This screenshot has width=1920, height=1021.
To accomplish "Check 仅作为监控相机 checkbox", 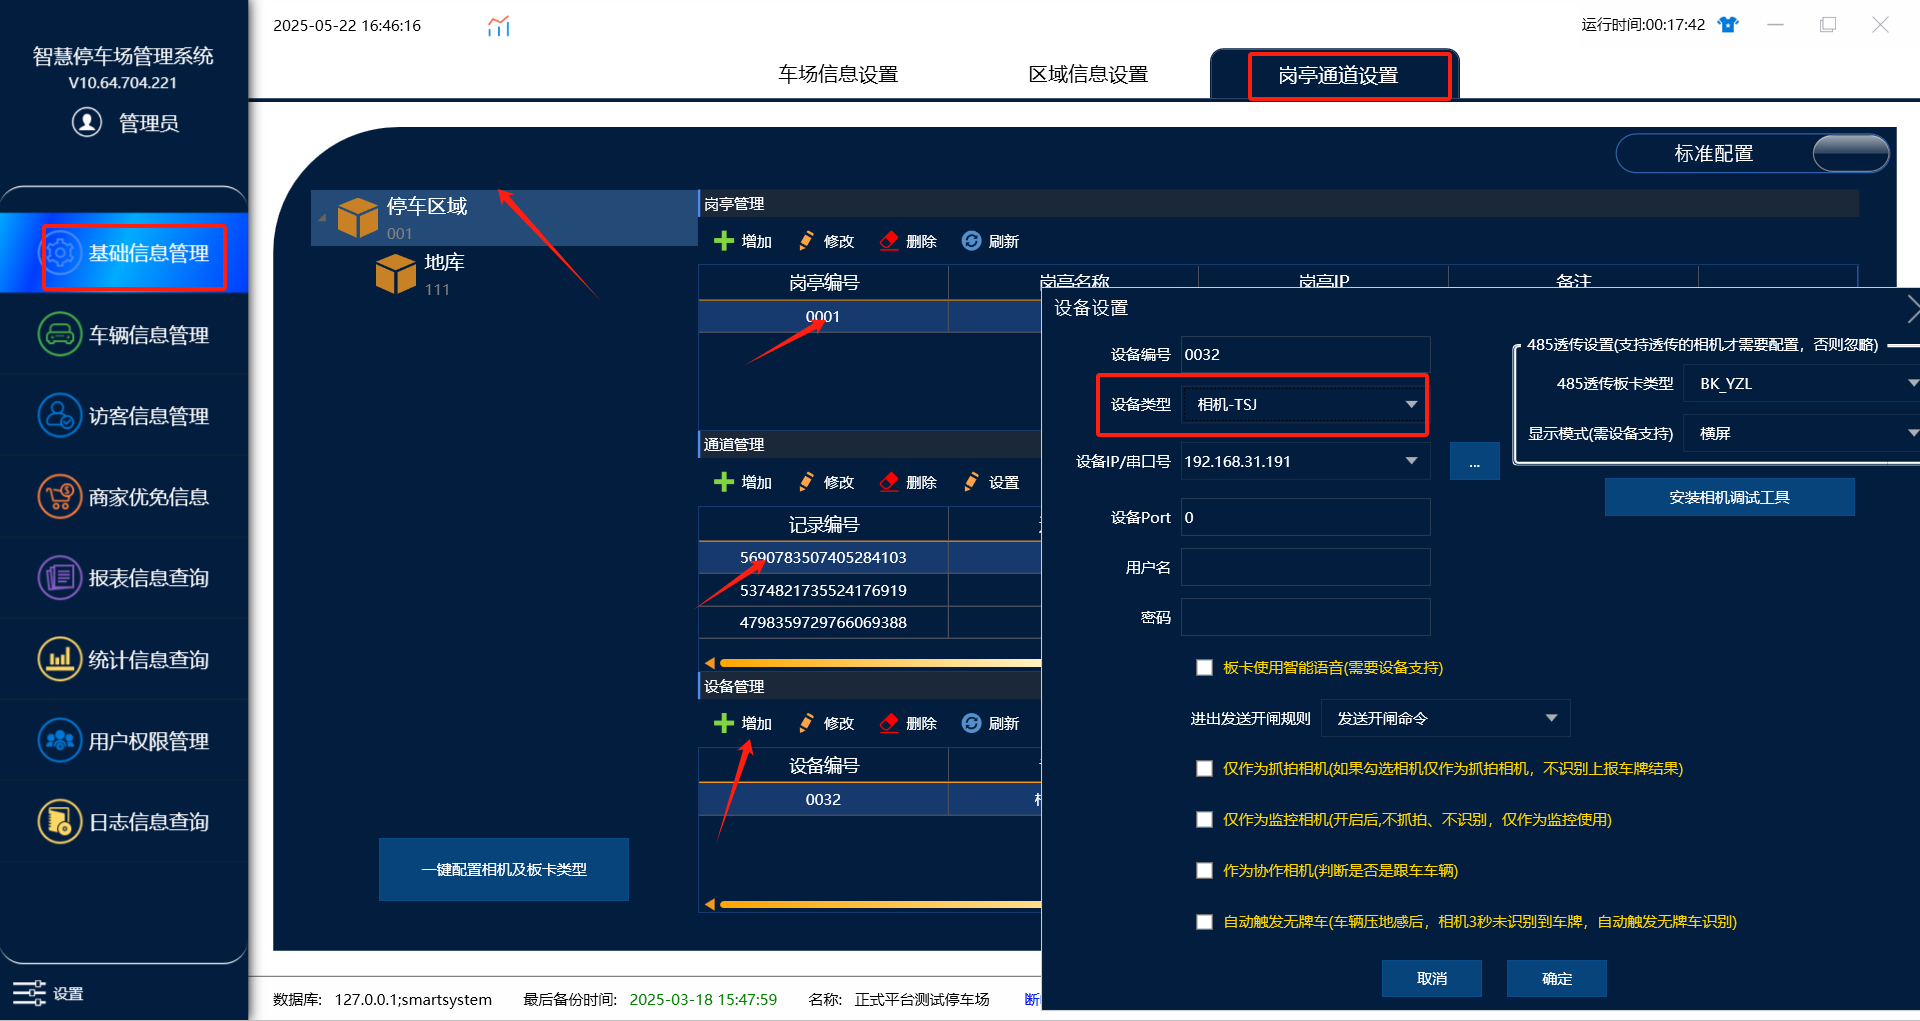I will [1204, 820].
